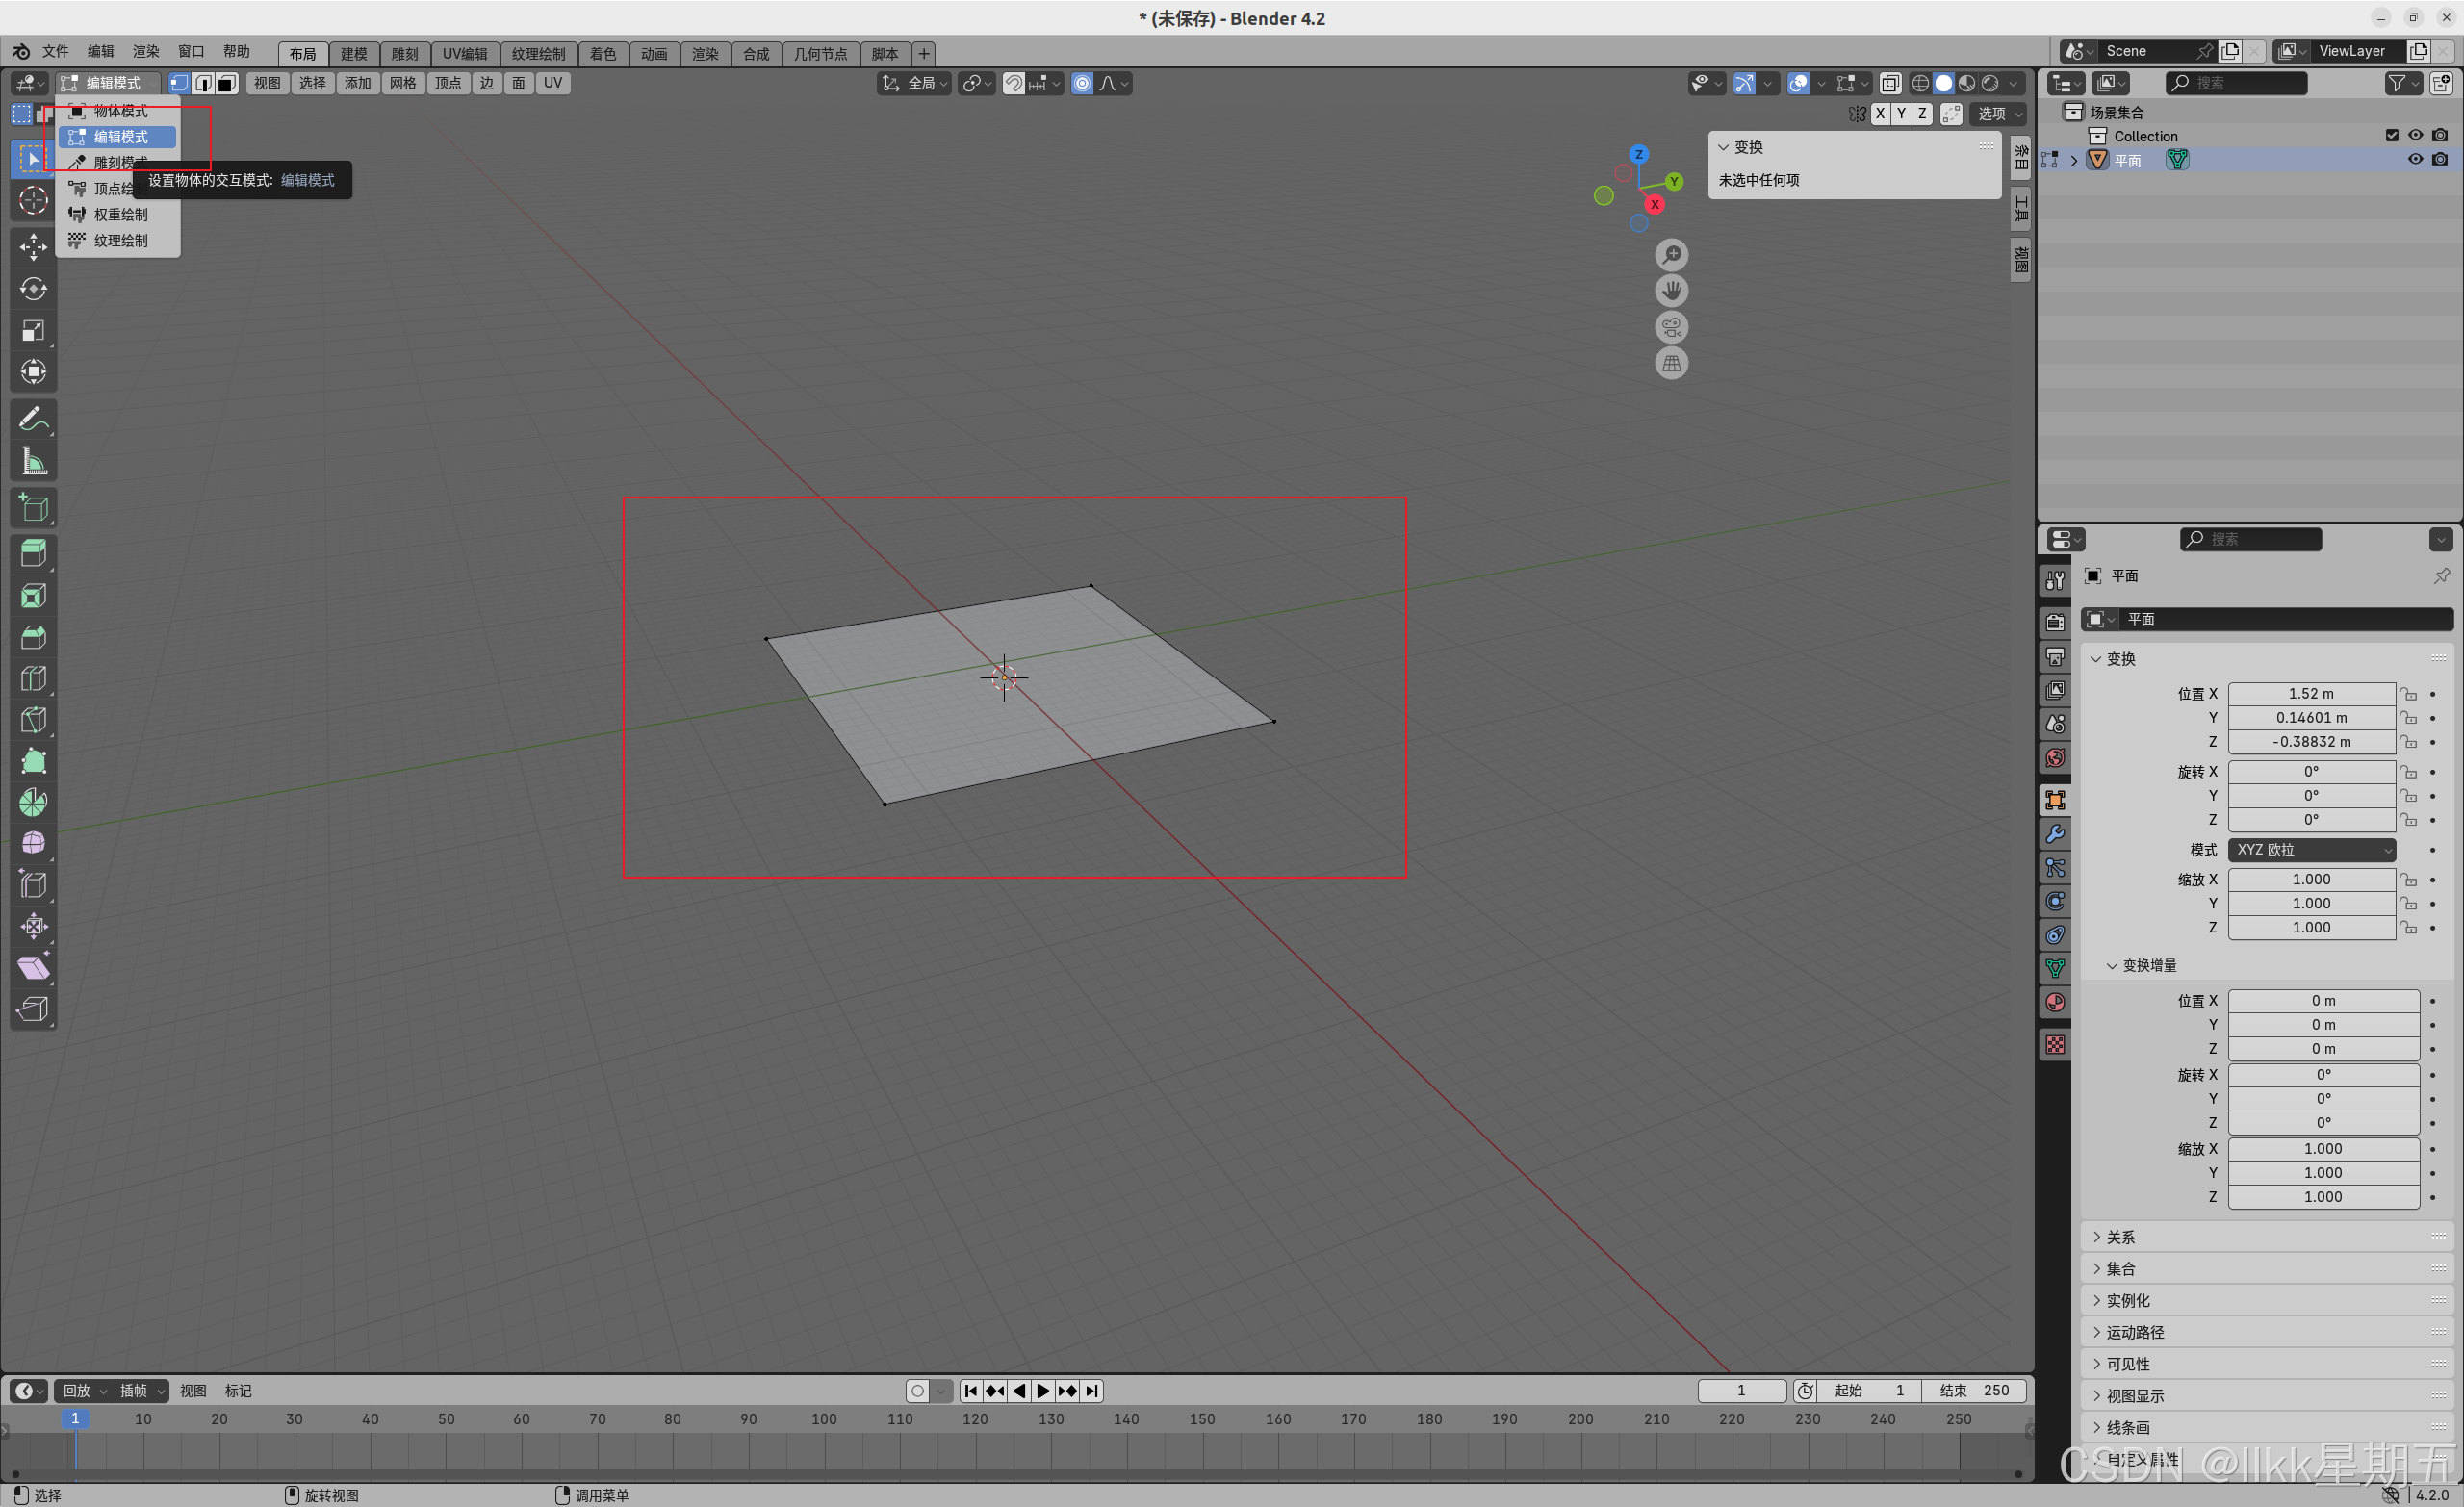This screenshot has height=1507, width=2464.
Task: Expand the 关系 panel
Action: [x=2120, y=1237]
